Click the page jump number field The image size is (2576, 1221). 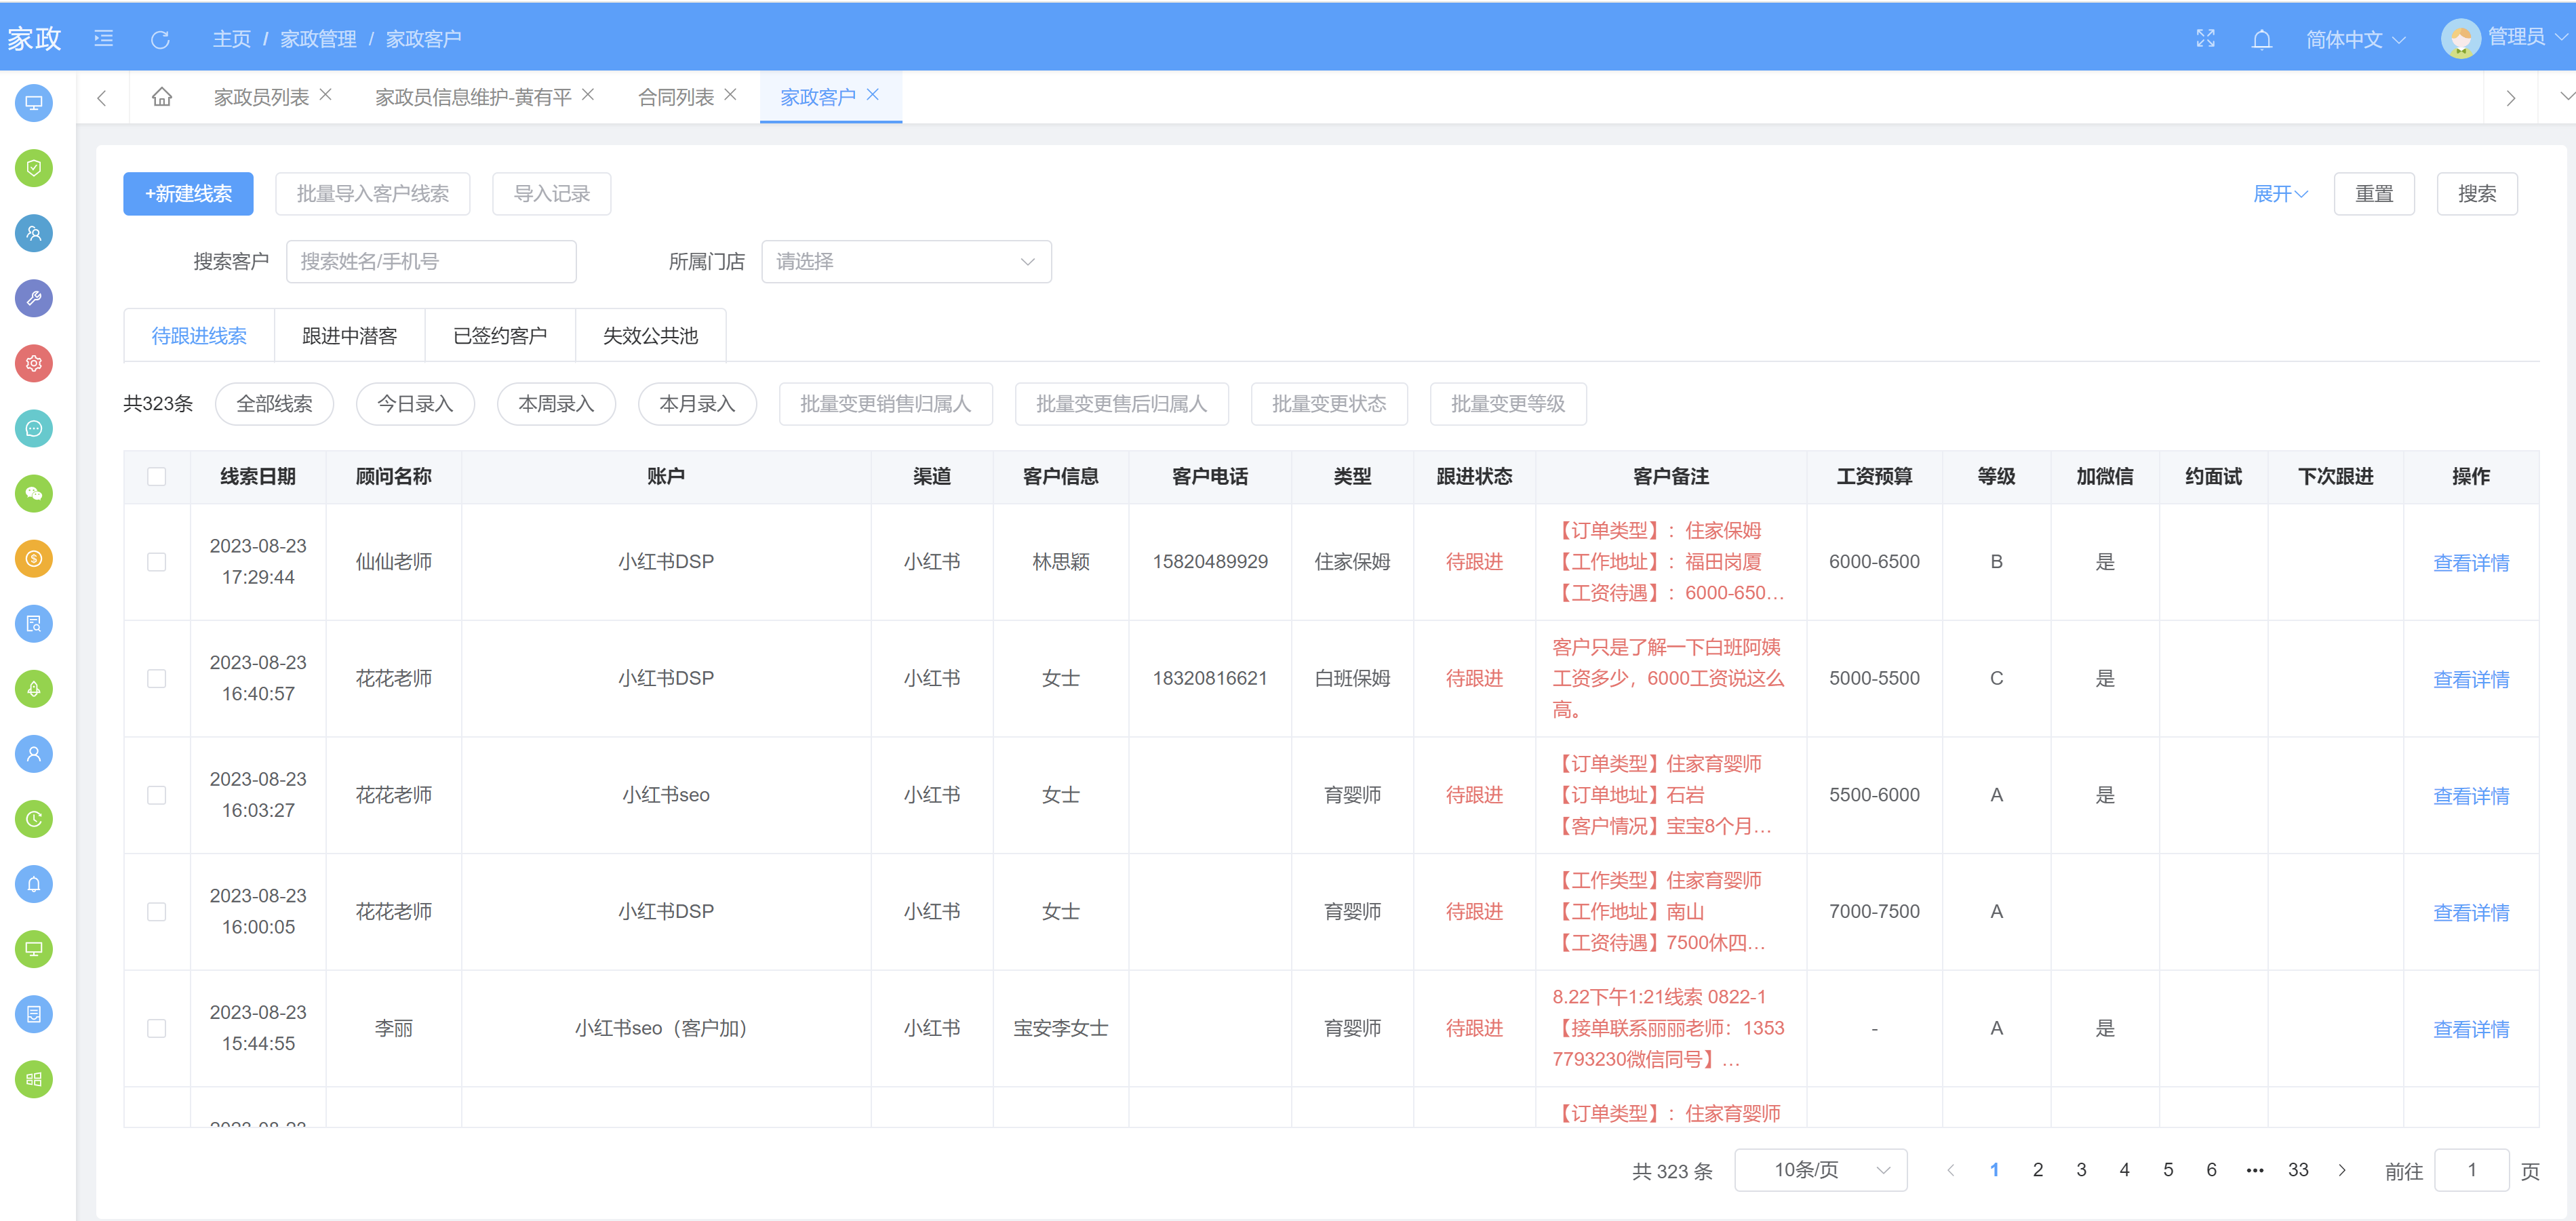click(x=2471, y=1170)
